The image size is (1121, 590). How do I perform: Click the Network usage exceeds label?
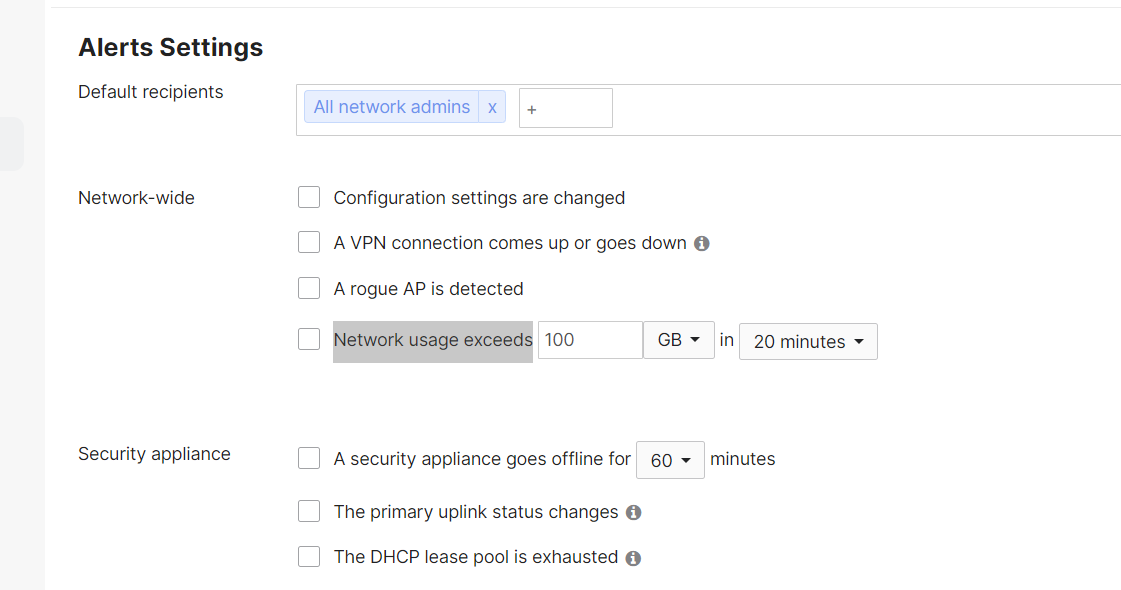coord(432,340)
